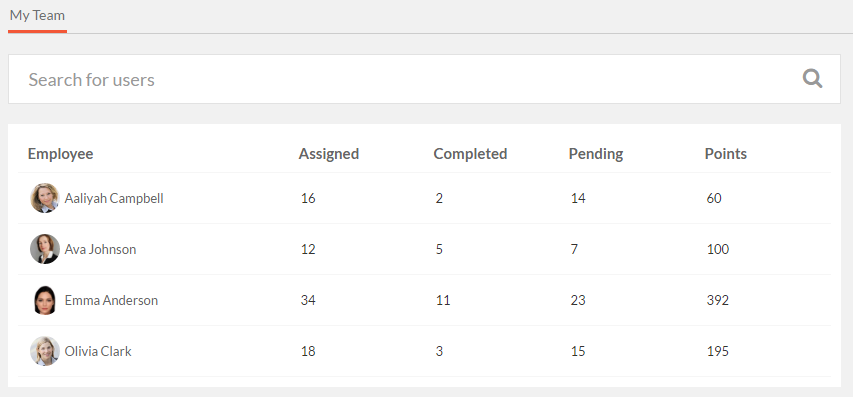Image resolution: width=853 pixels, height=397 pixels.
Task: Open Olivia Clark's avatar image
Action: 45,351
